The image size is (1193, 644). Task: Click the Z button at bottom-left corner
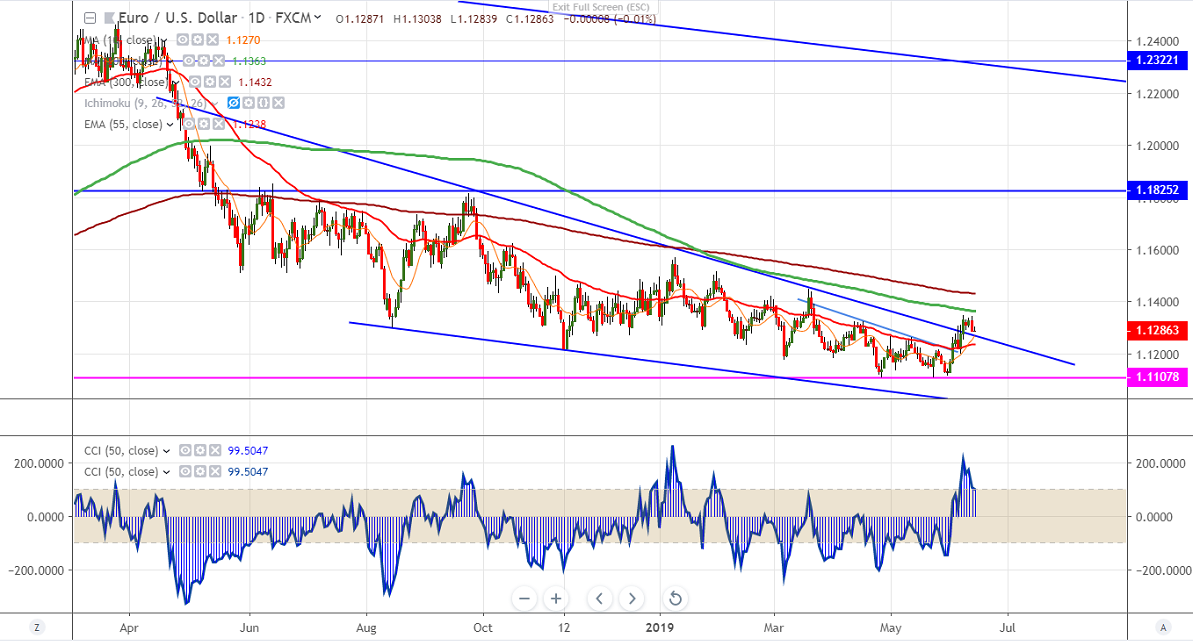tap(37, 627)
